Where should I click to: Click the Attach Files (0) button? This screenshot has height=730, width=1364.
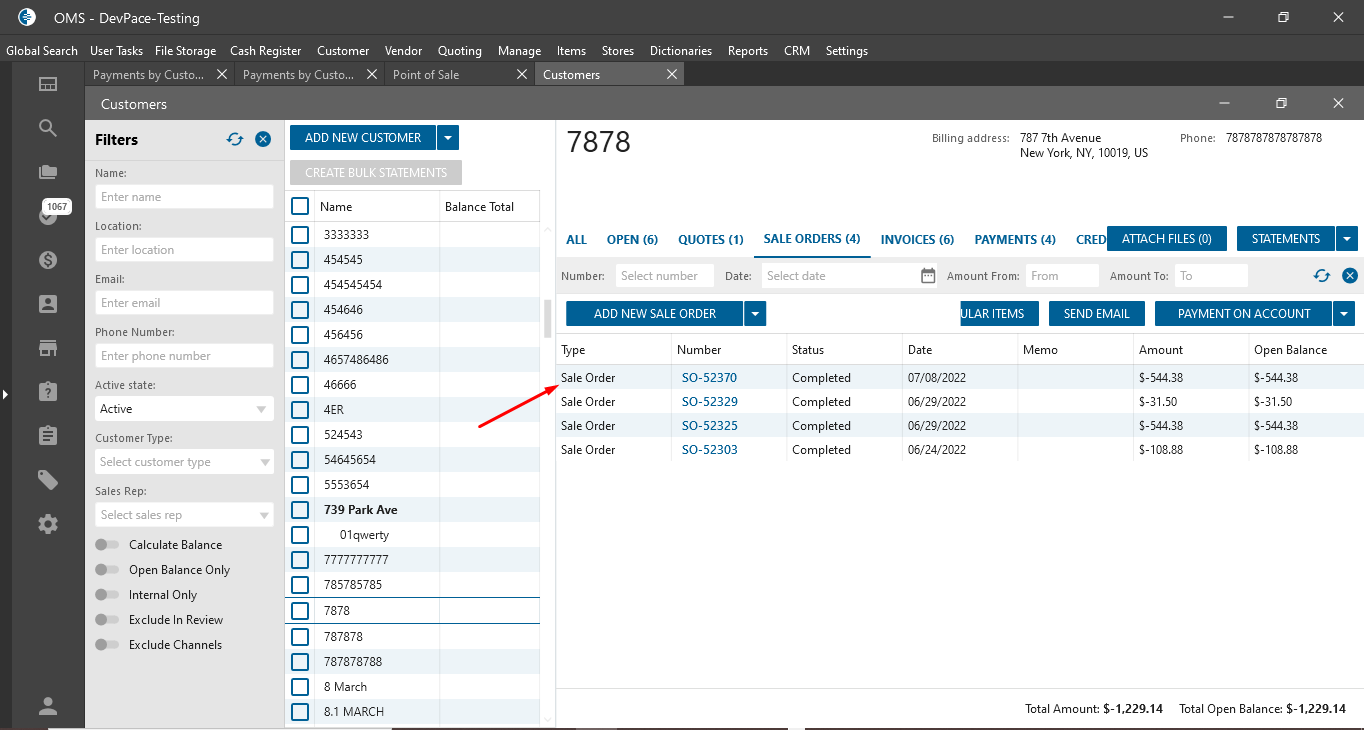point(1167,239)
